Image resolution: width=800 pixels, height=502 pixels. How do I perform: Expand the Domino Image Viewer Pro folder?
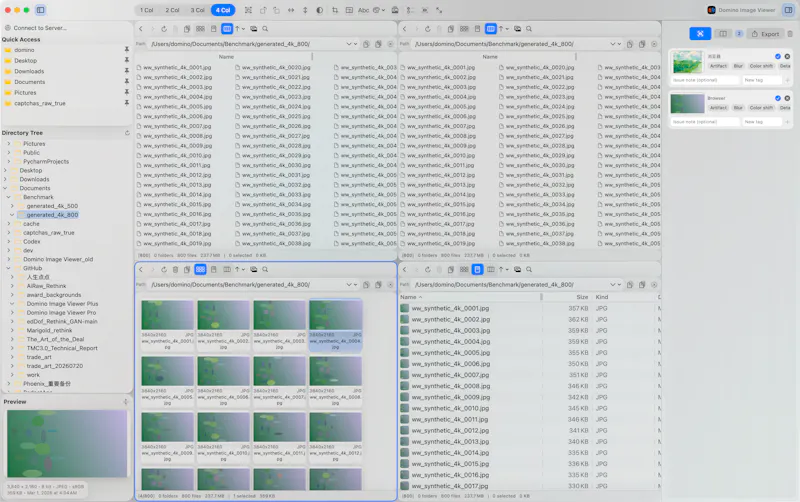(12, 313)
